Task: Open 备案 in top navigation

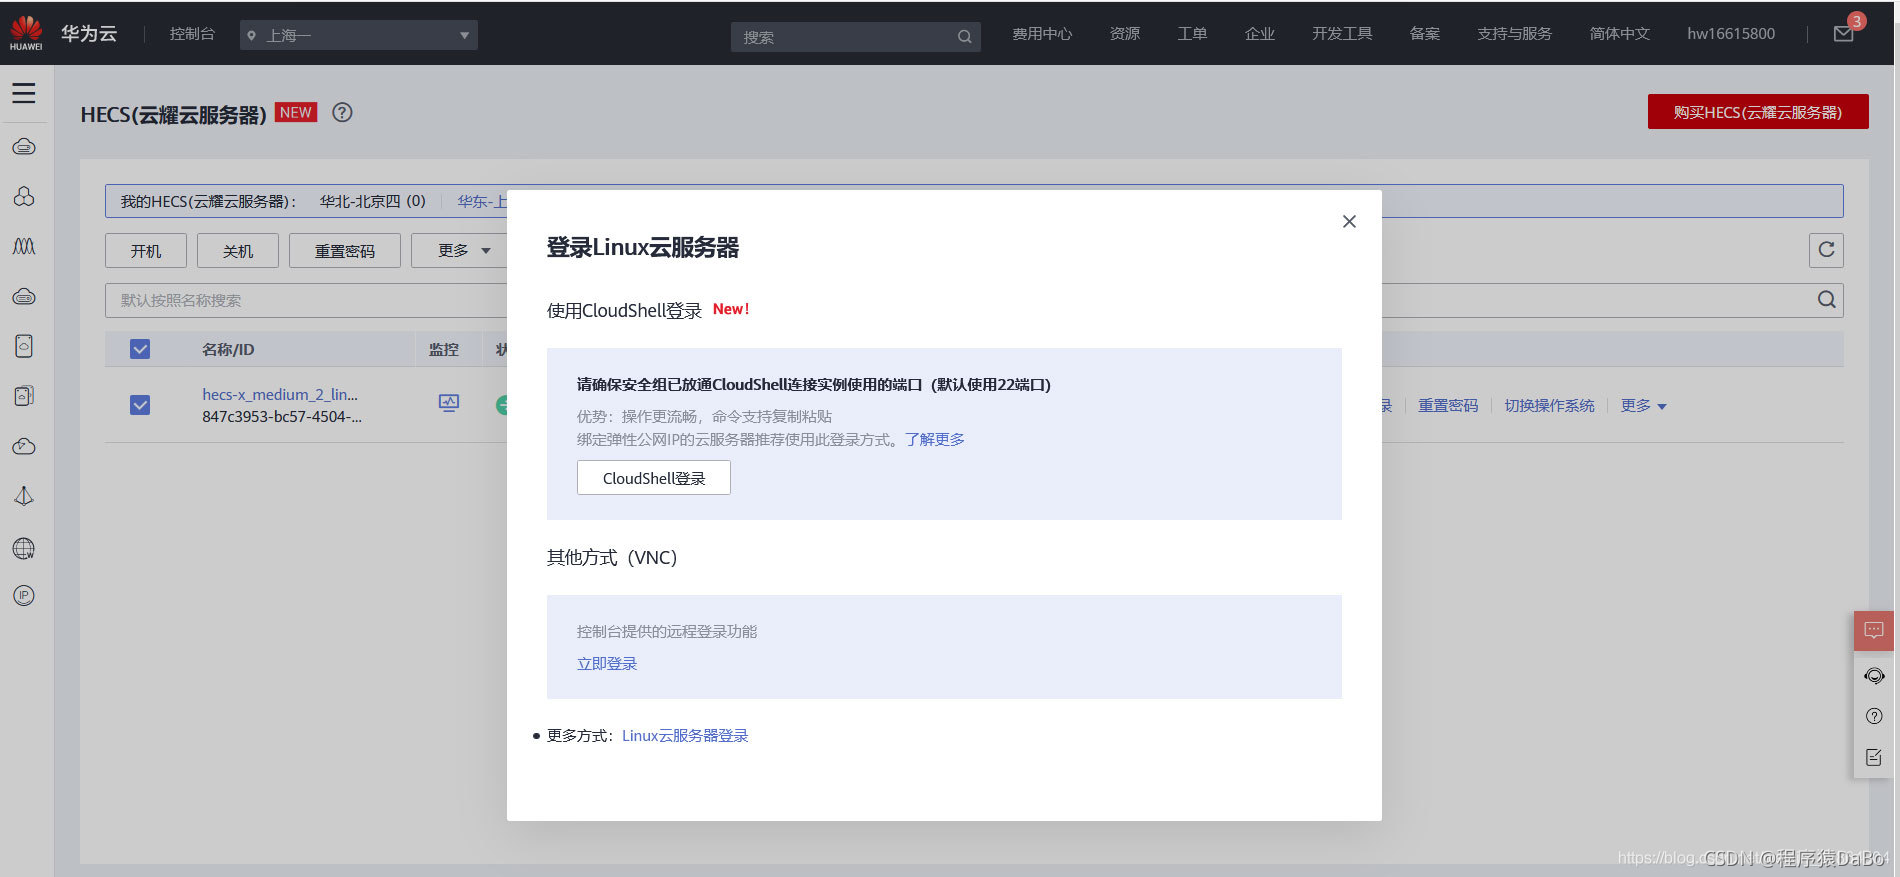Action: point(1425,34)
